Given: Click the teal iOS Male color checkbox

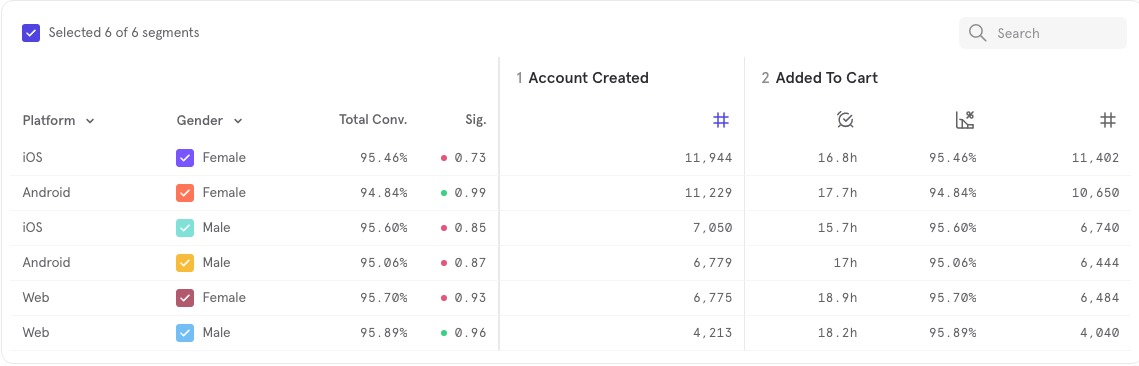Looking at the screenshot, I should [185, 227].
